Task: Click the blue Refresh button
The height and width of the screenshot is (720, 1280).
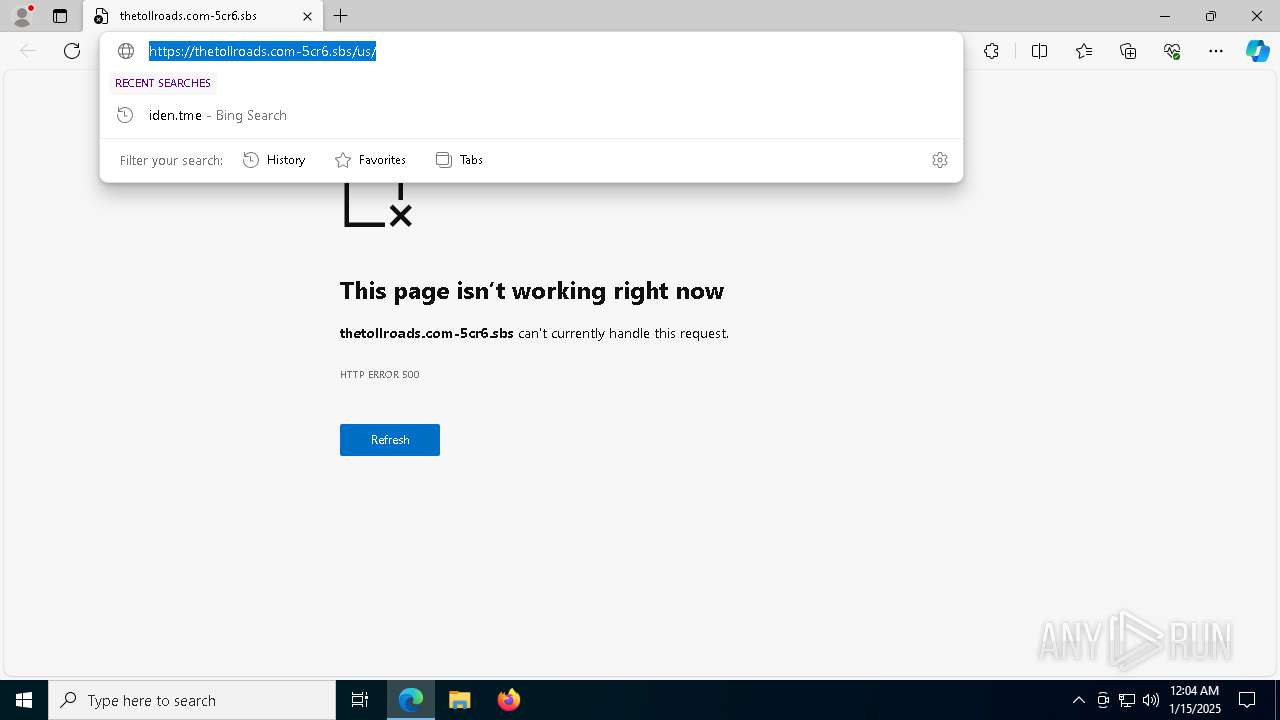Action: pyautogui.click(x=390, y=440)
